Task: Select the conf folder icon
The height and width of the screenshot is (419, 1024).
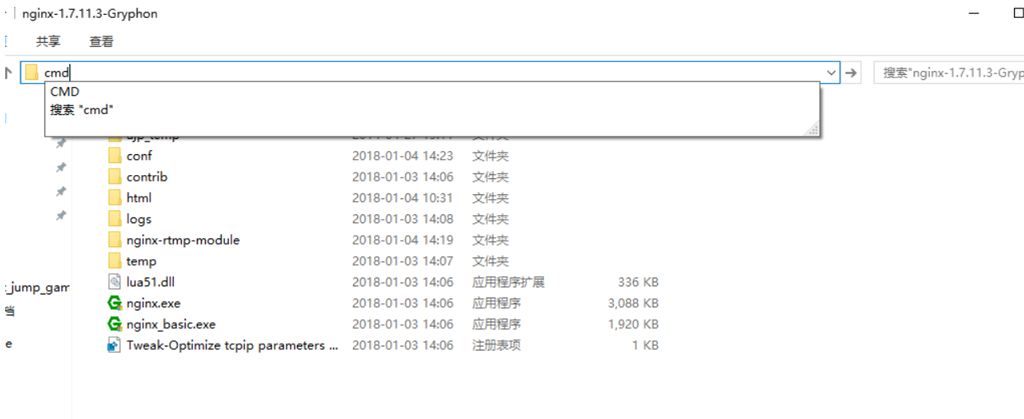Action: pos(115,156)
